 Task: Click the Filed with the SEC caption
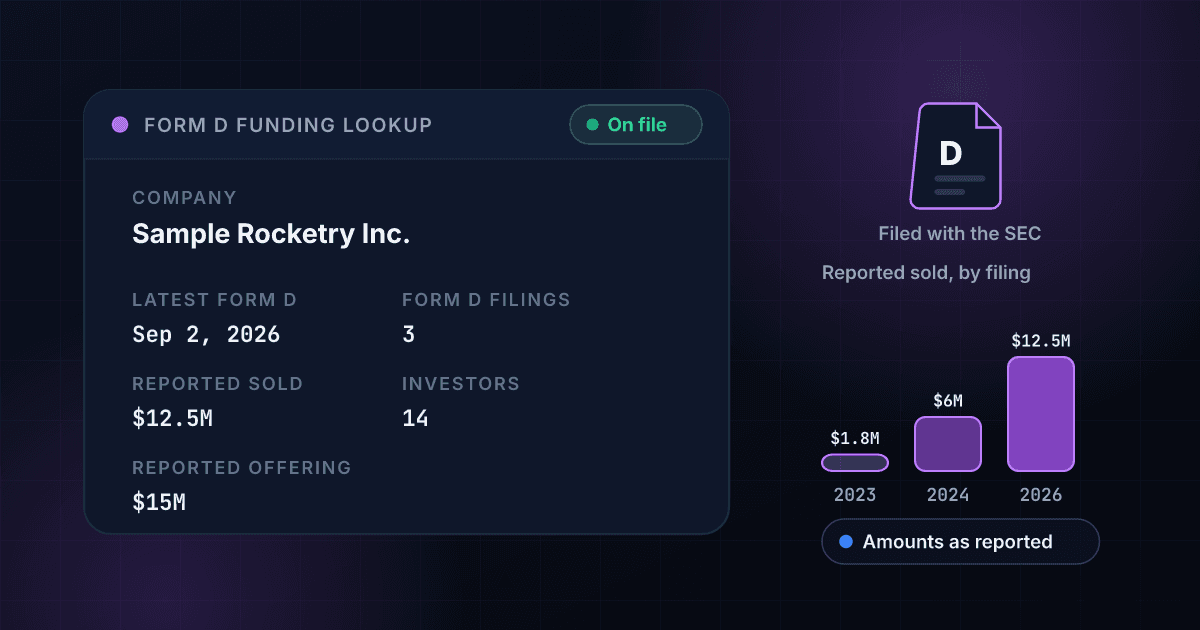(x=959, y=234)
